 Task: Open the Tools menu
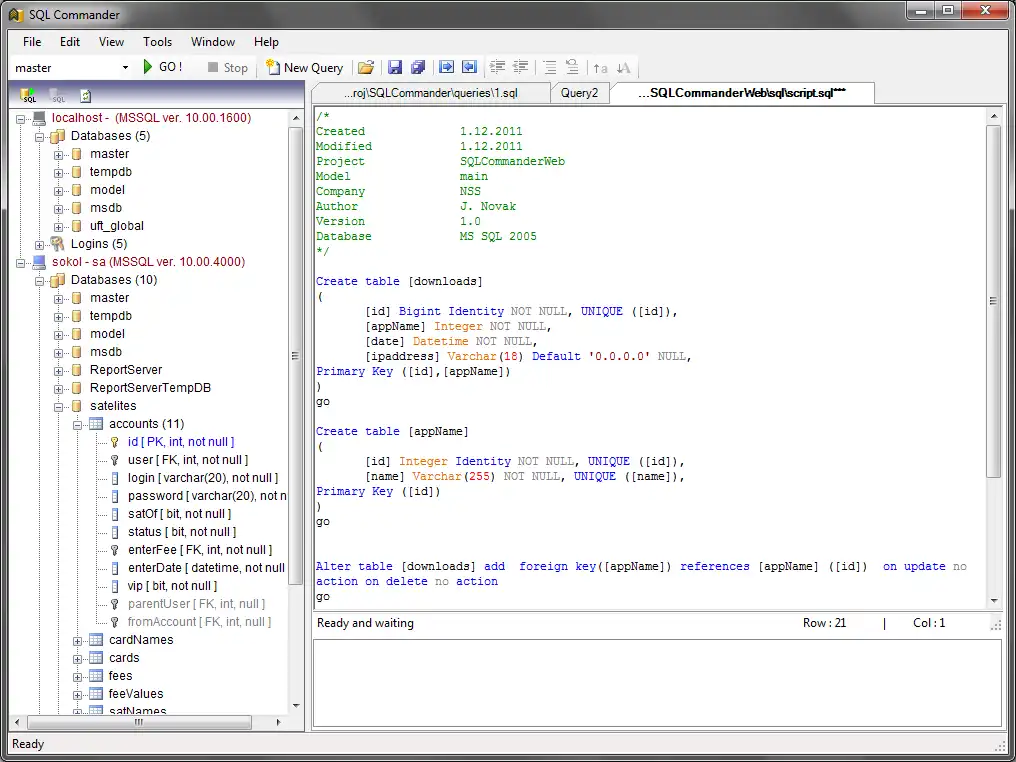[x=157, y=42]
